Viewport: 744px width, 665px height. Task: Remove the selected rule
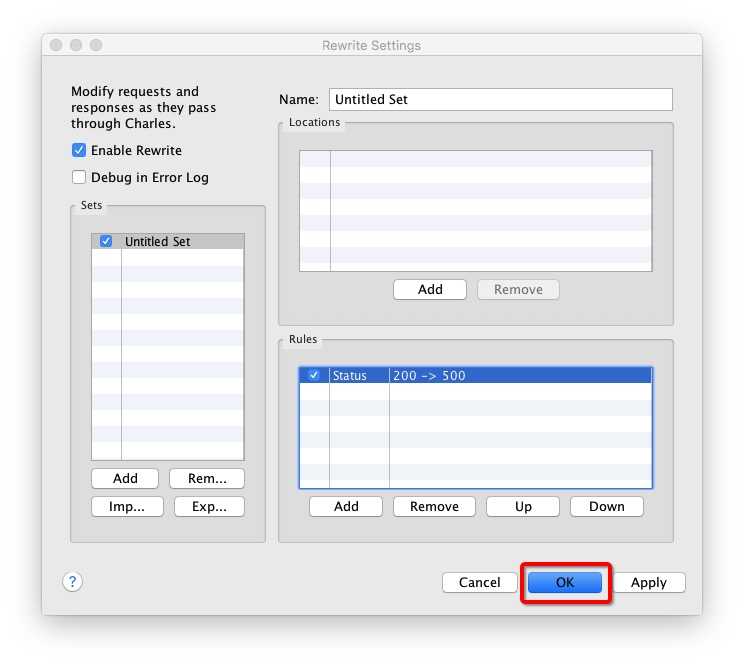click(x=434, y=506)
